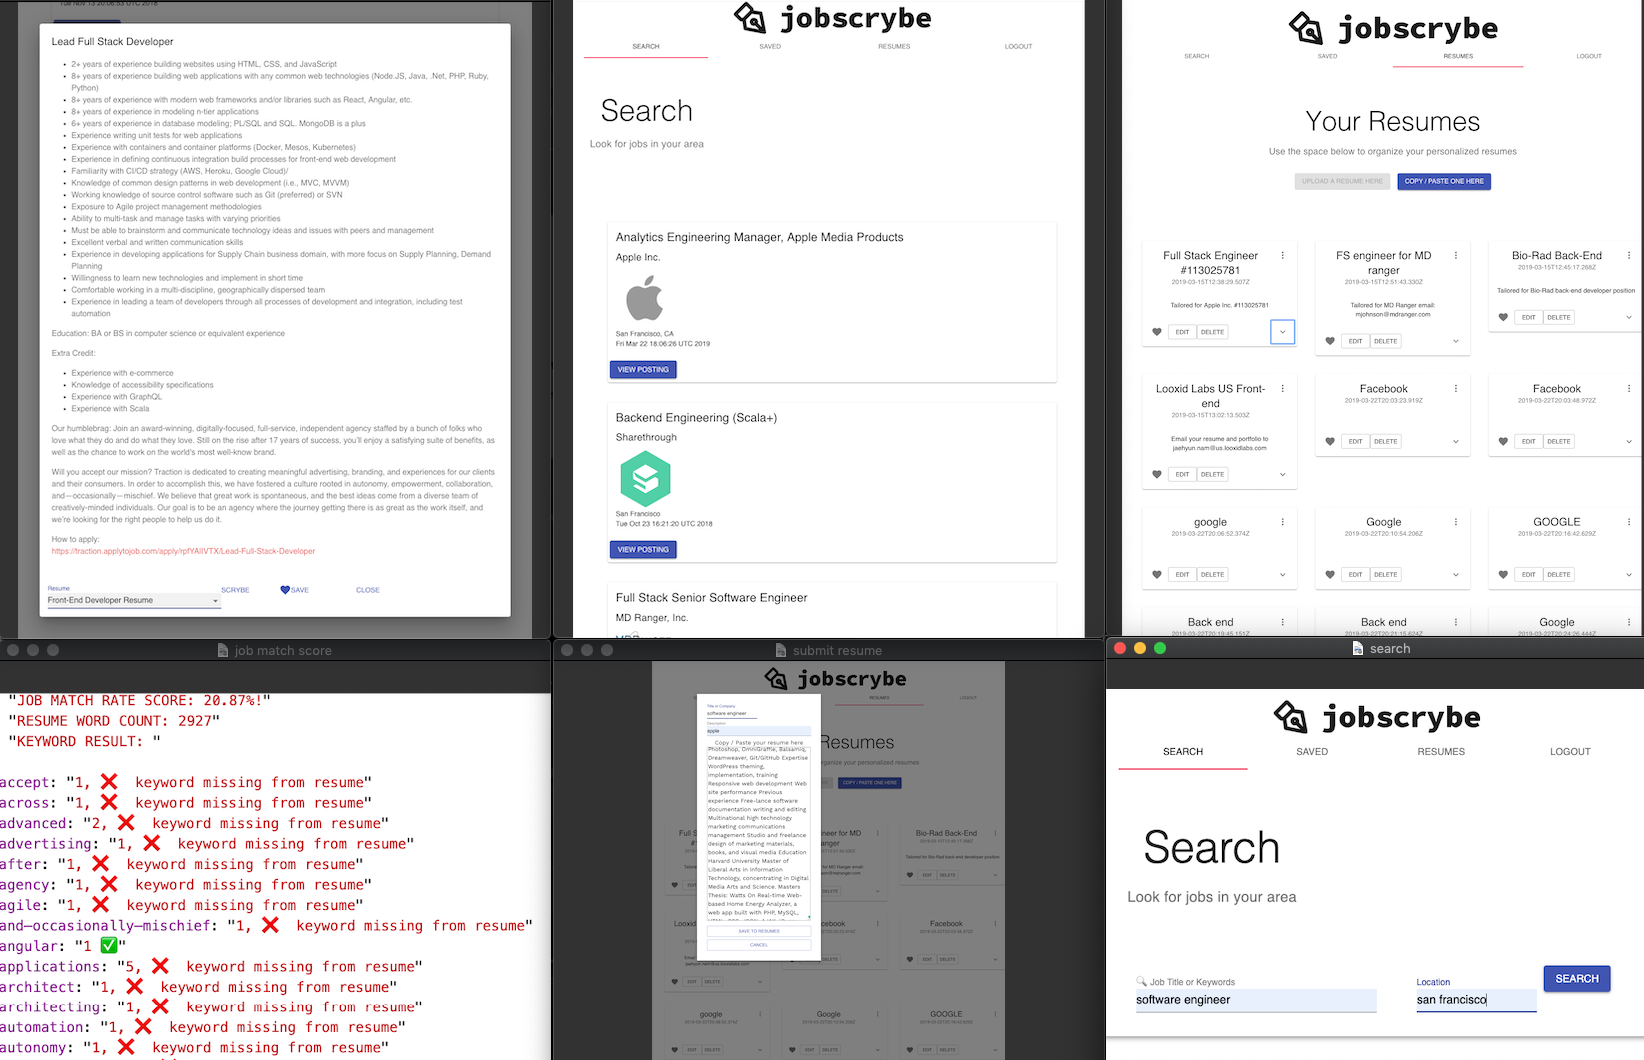
Task: Expand FS engineer for MD ranger card, Your Resumes page
Action: (1456, 341)
